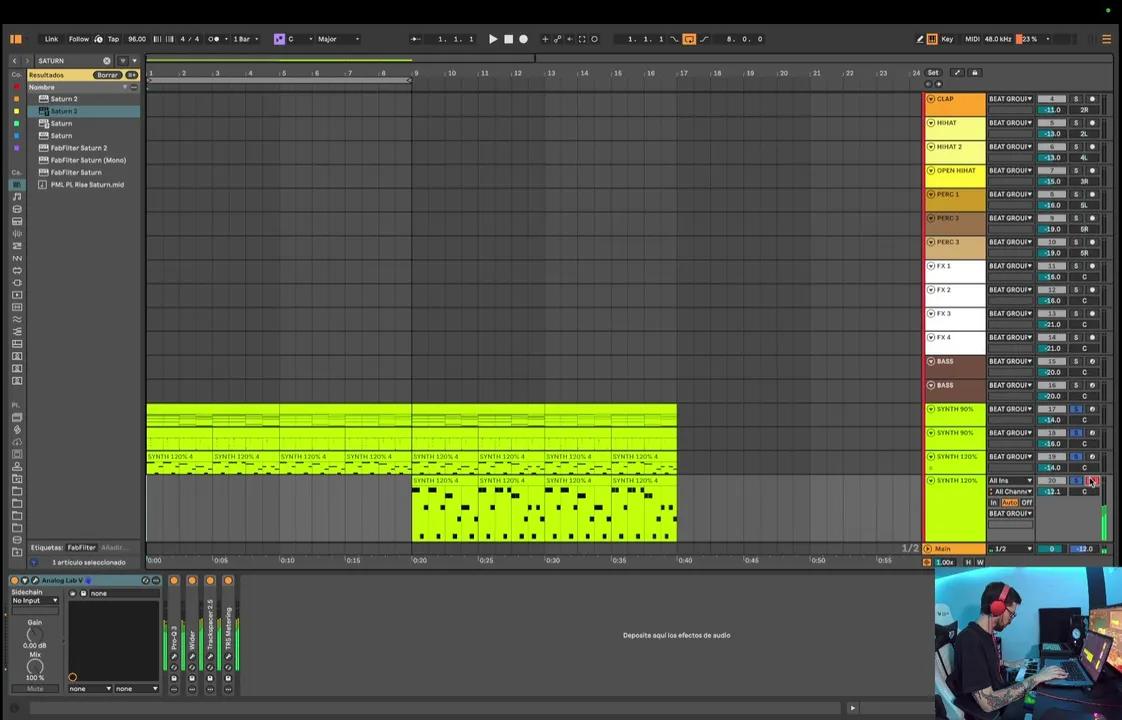Click the Punch-In switch icon
Image resolution: width=1122 pixels, height=720 pixels.
(x=674, y=39)
